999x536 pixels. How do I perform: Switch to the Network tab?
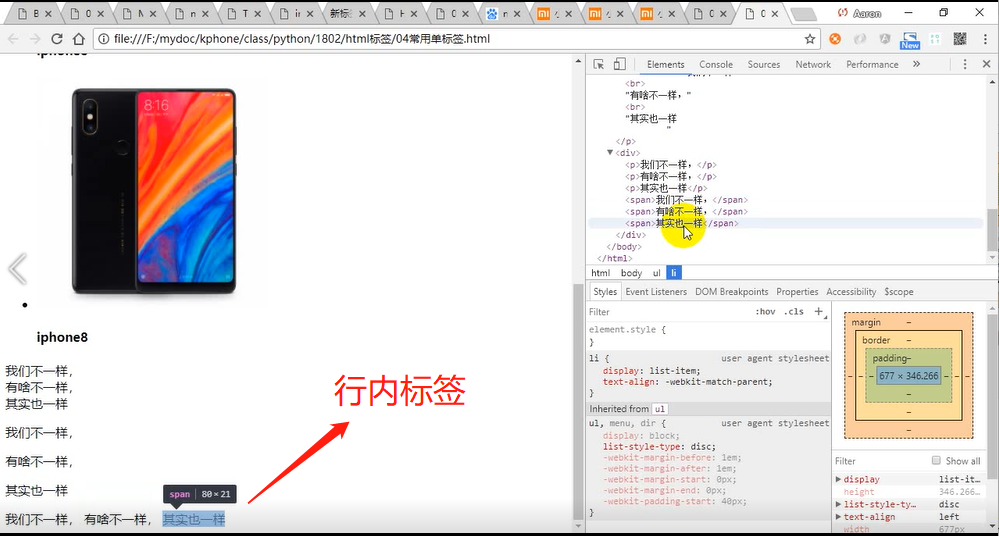tap(813, 64)
